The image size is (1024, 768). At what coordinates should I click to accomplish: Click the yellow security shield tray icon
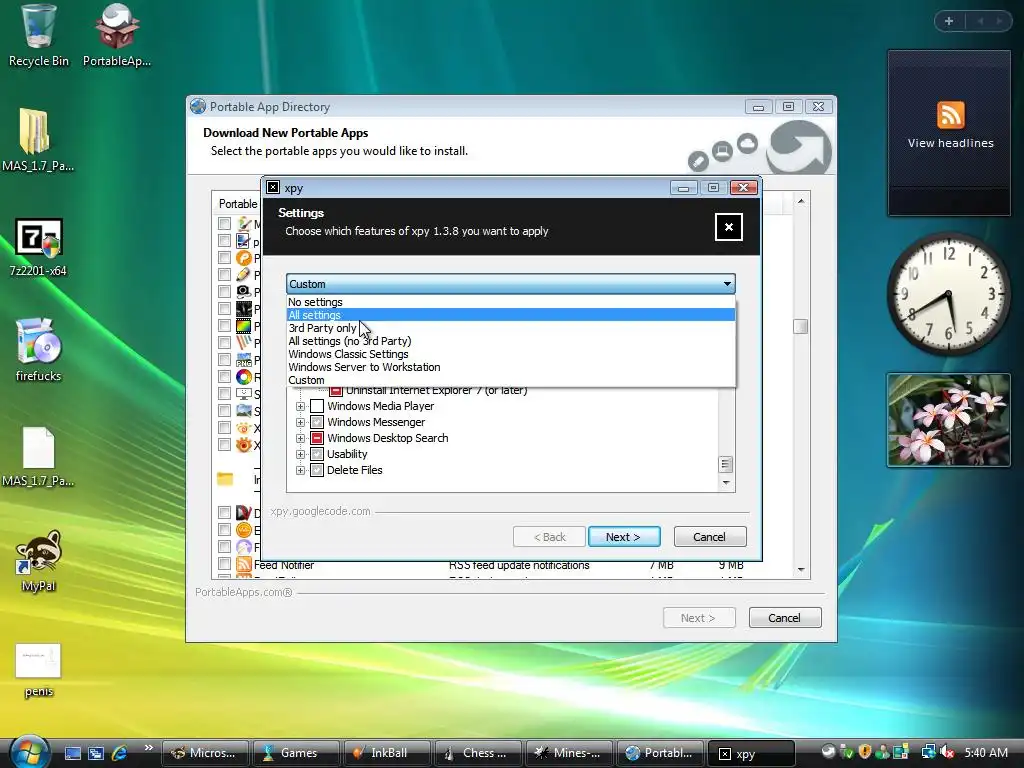pyautogui.click(x=865, y=752)
